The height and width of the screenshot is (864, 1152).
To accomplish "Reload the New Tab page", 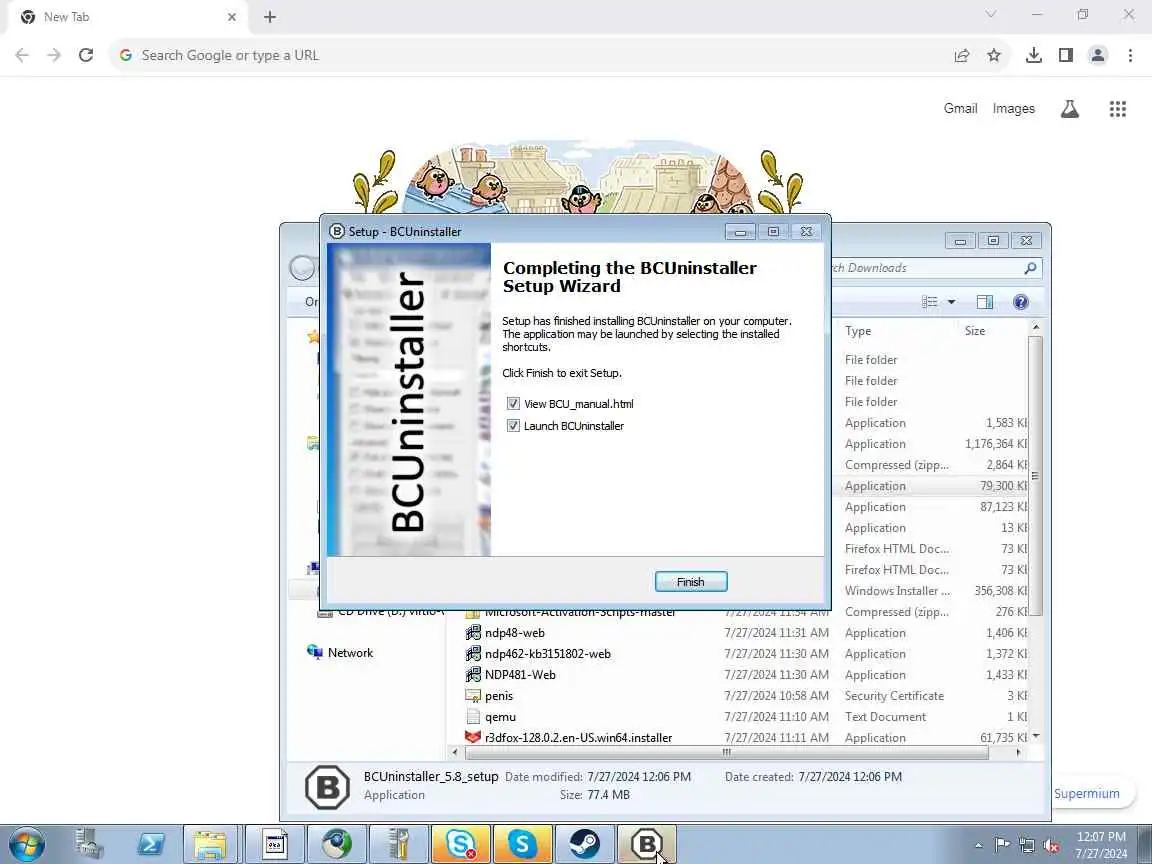I will coord(86,55).
